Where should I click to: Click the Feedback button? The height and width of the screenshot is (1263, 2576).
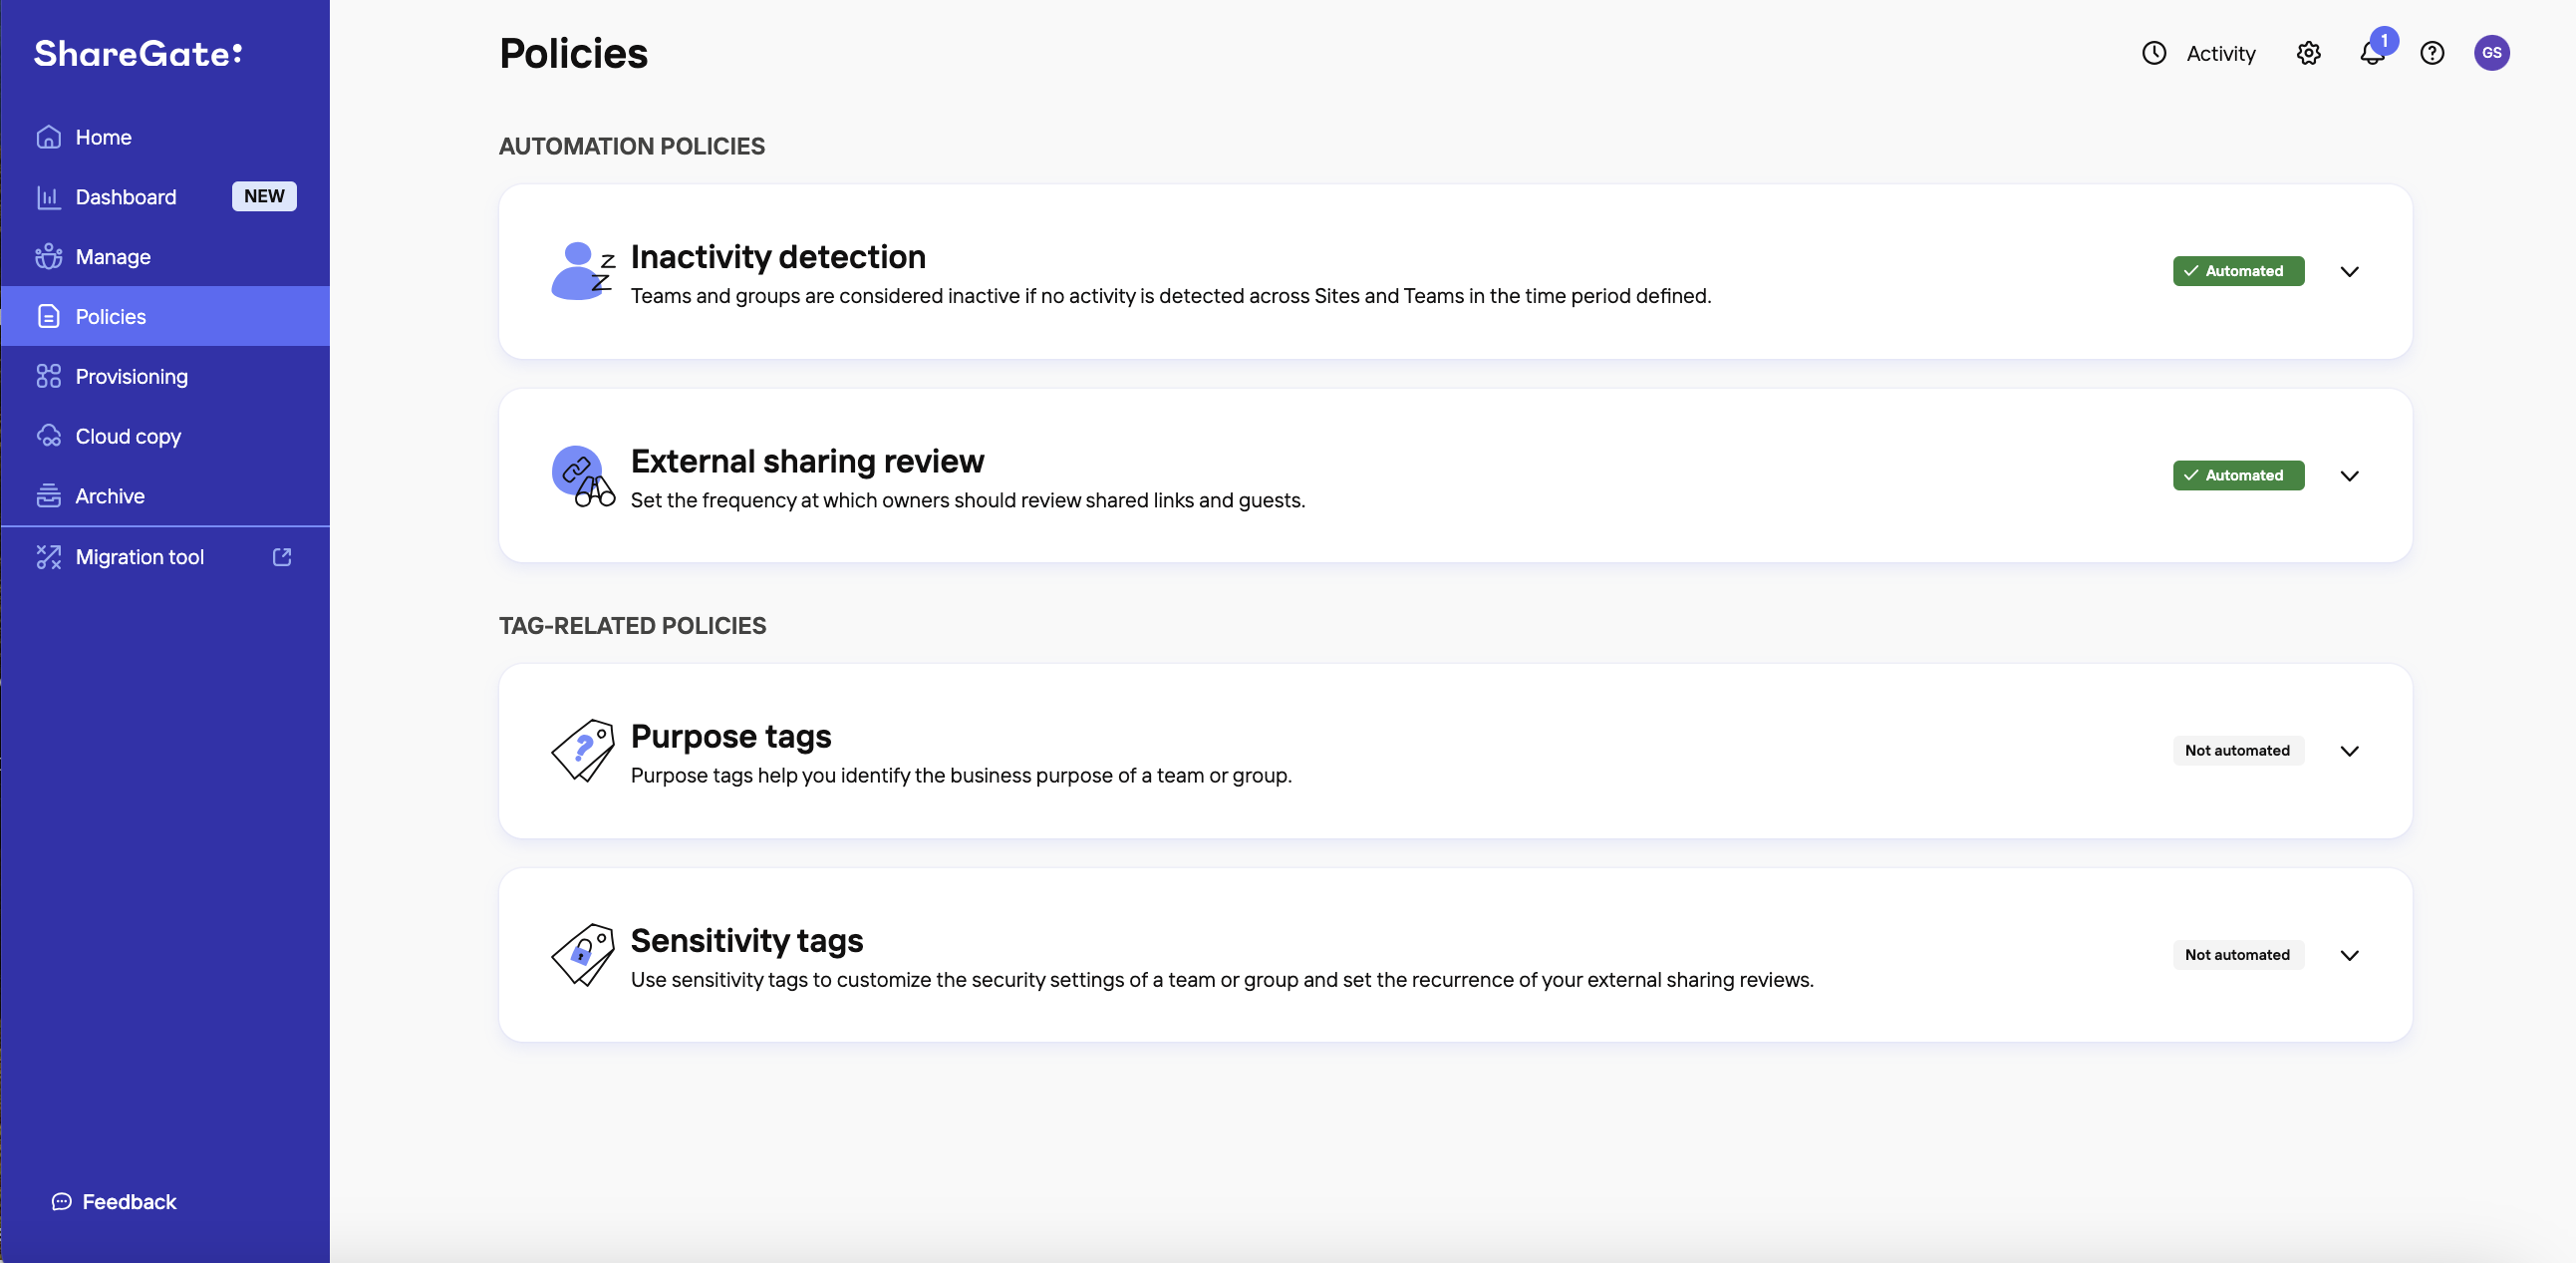click(114, 1201)
